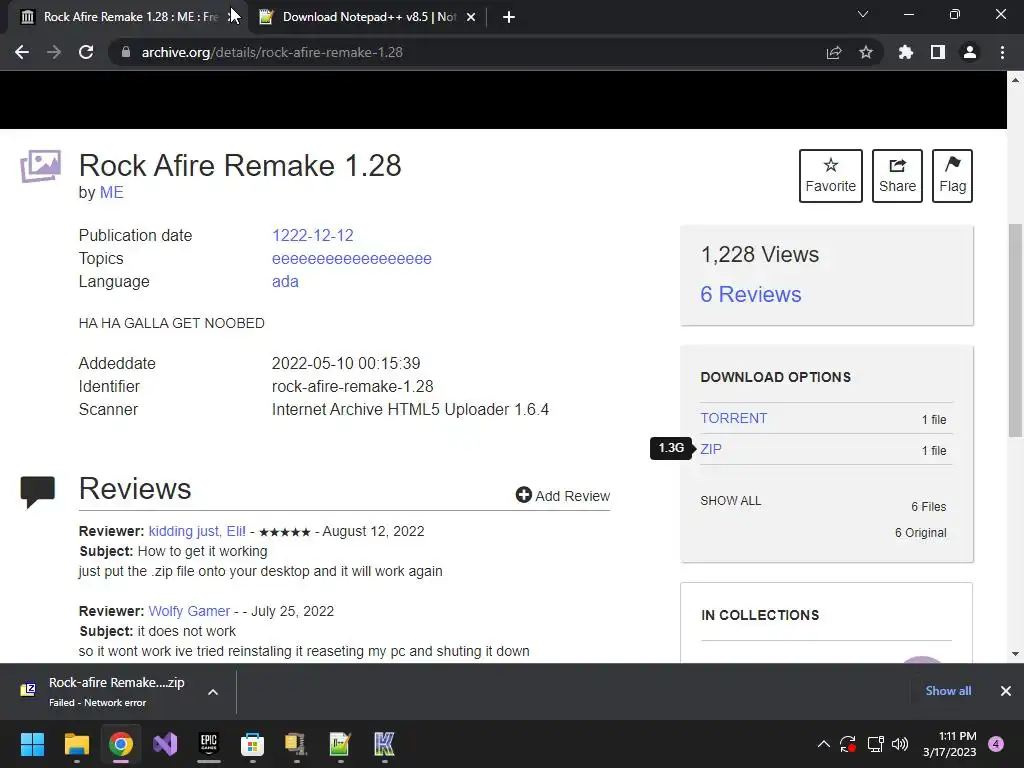This screenshot has height=768, width=1024.
Task: Open the notification count badge
Action: pos(997,744)
